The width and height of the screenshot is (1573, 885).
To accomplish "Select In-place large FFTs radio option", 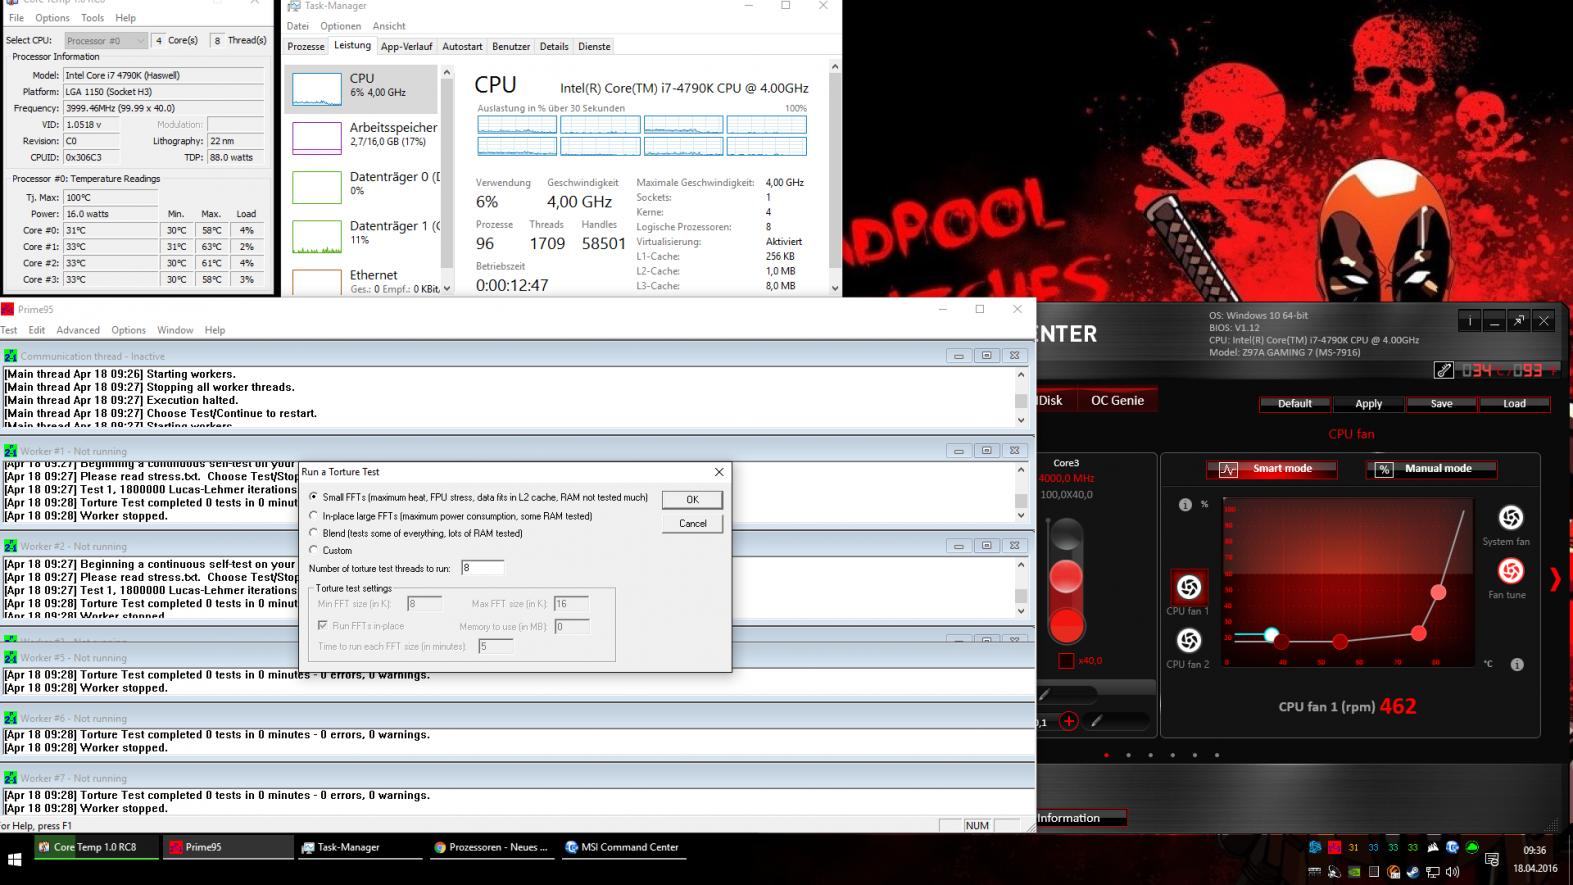I will (314, 516).
